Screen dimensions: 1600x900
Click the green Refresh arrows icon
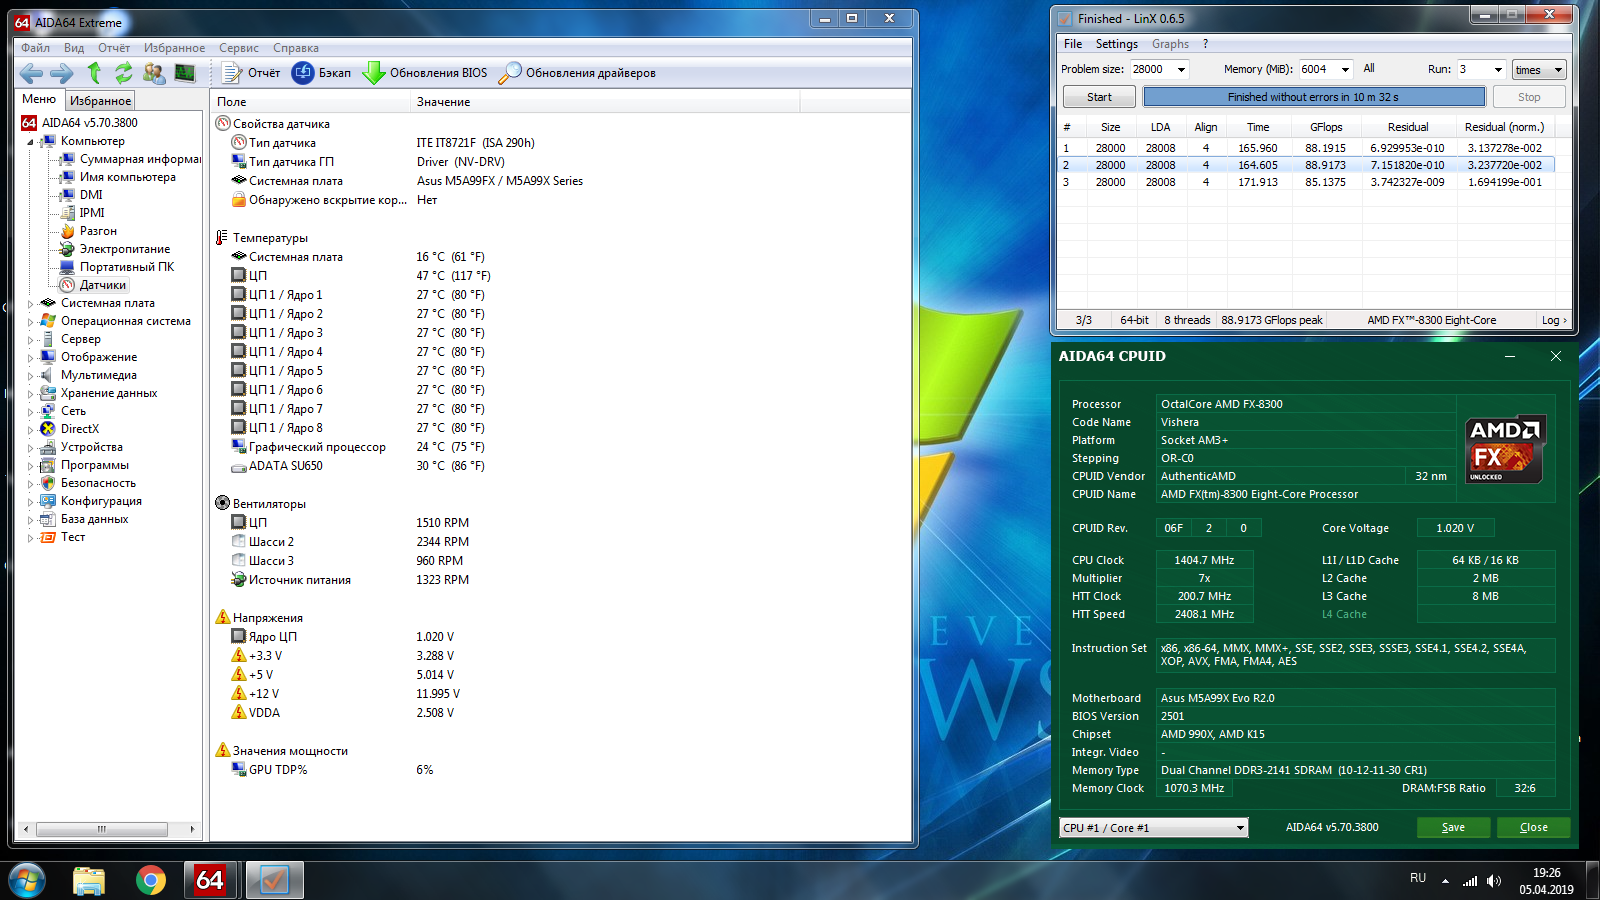tap(124, 73)
